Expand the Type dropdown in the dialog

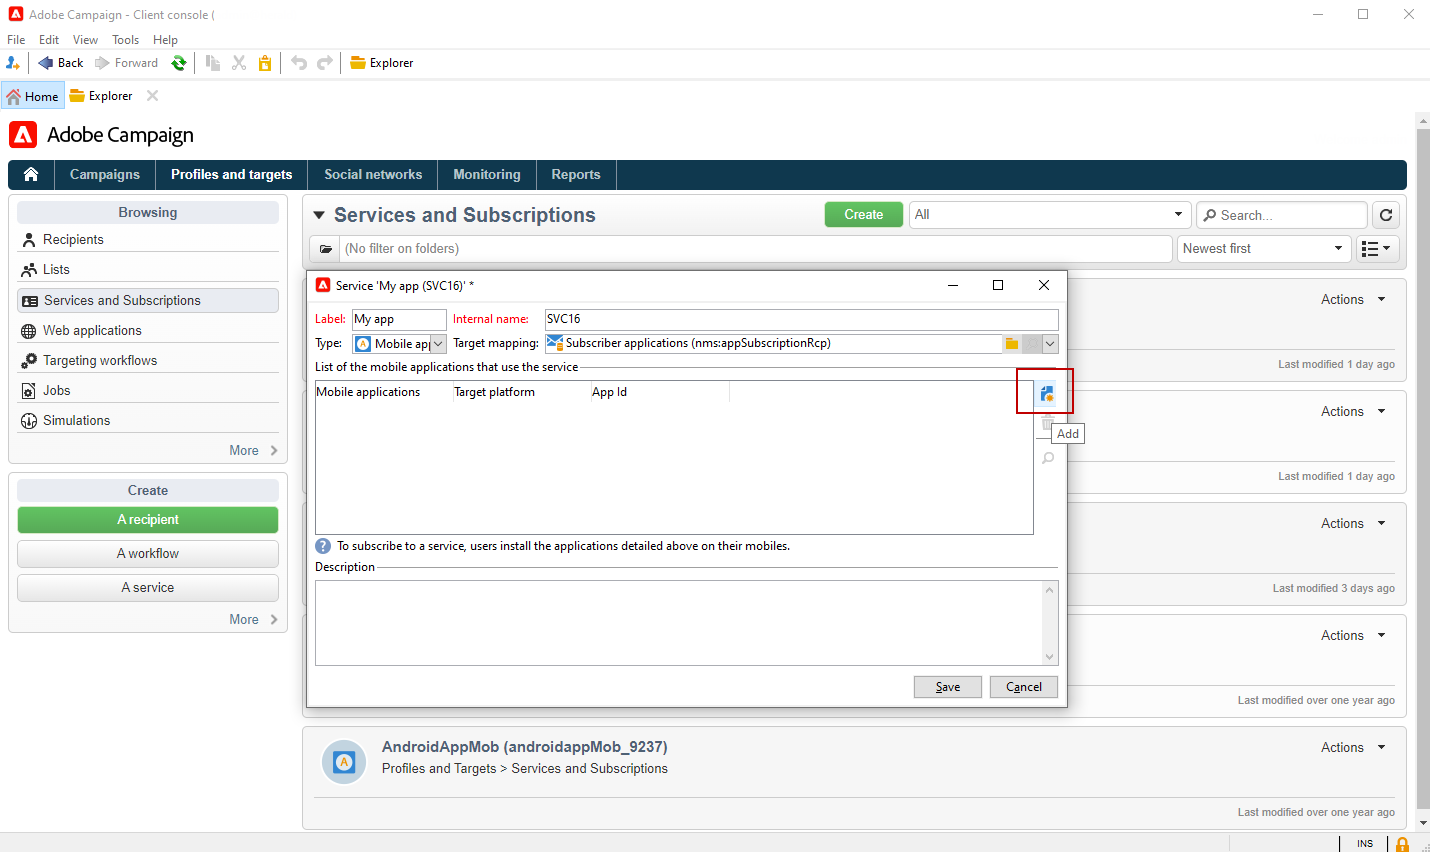pos(438,344)
